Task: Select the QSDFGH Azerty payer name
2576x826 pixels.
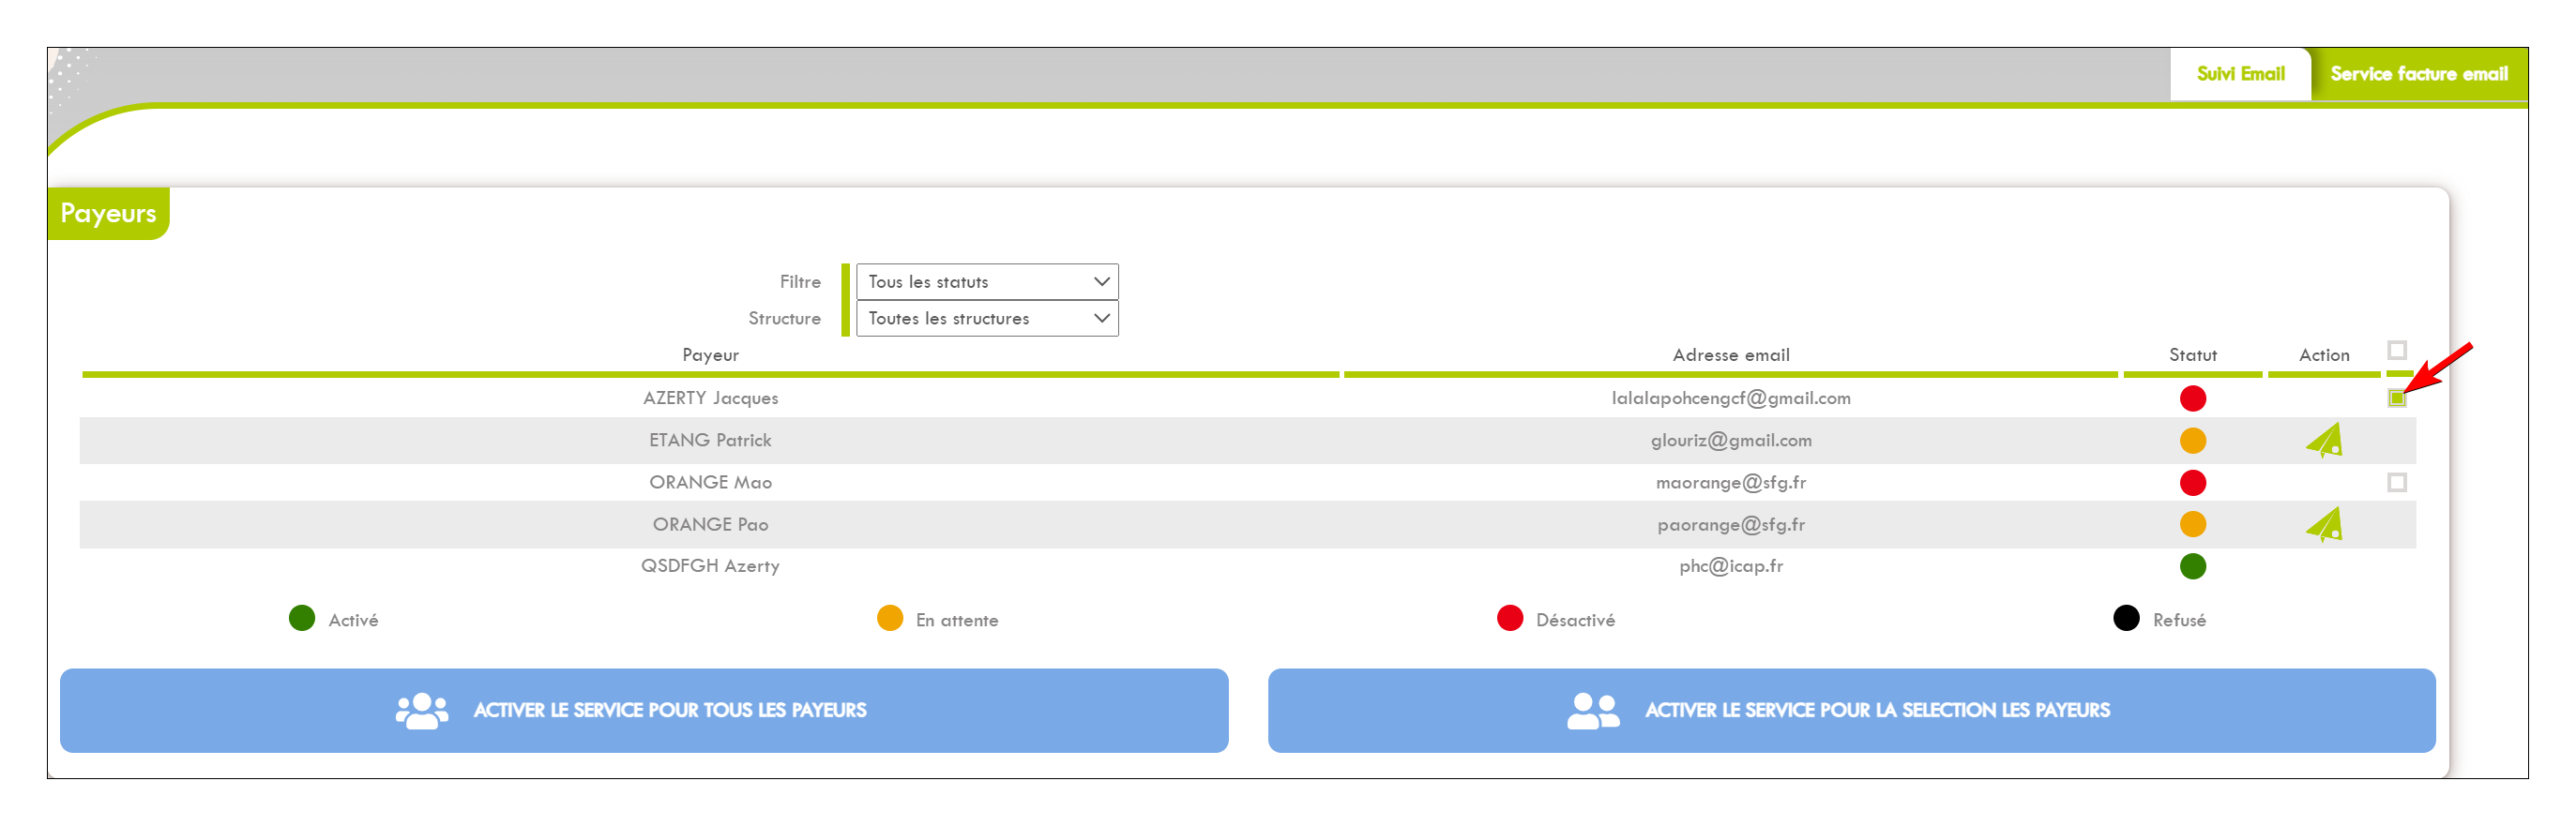Action: click(710, 566)
